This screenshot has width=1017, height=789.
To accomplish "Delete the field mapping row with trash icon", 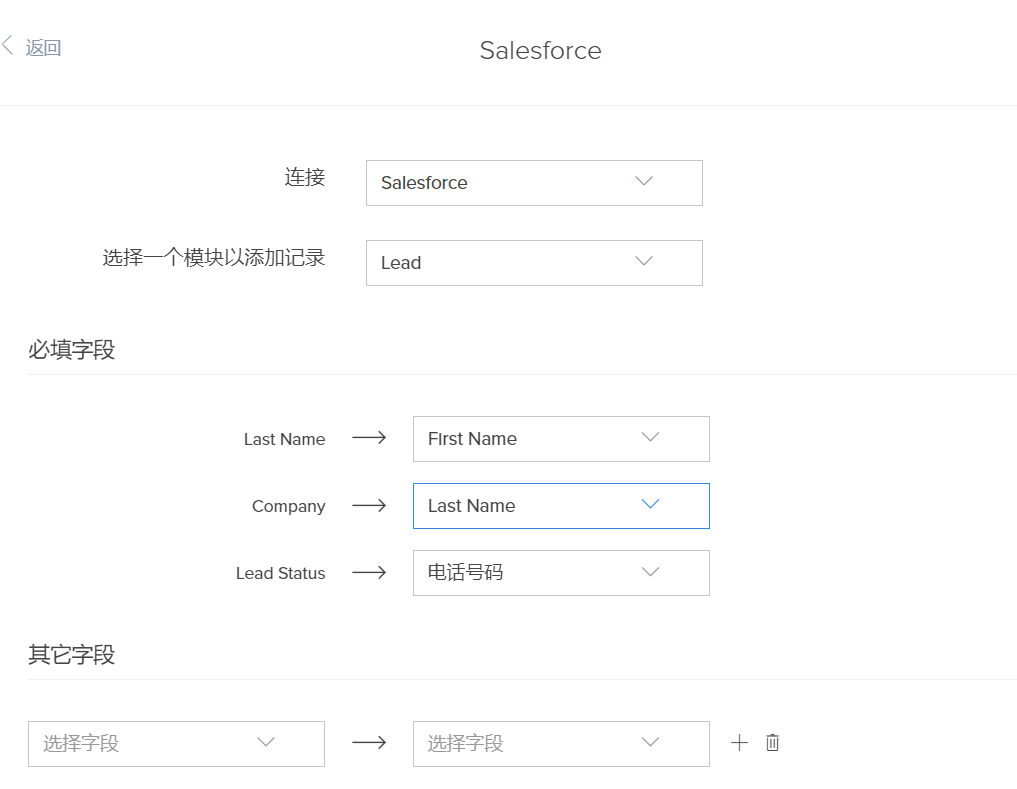I will click(x=772, y=743).
